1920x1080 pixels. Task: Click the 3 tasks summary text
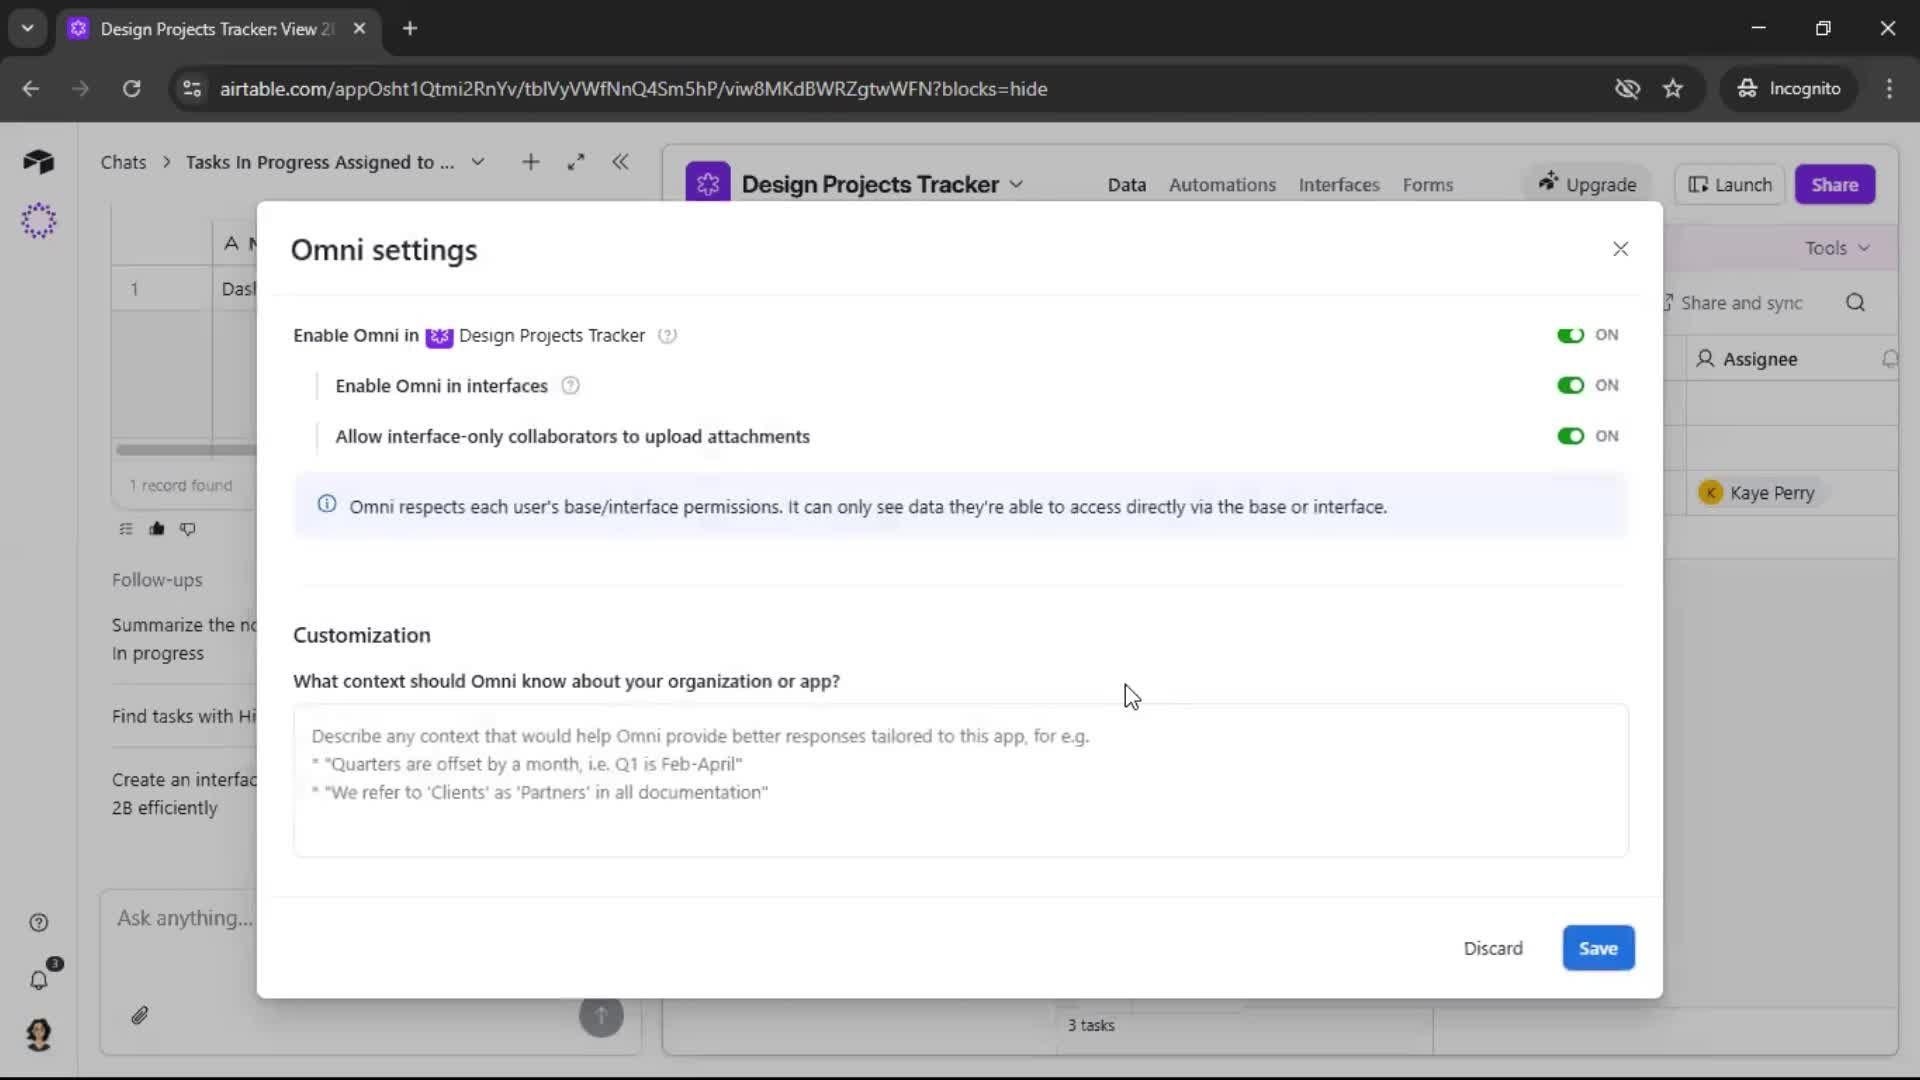click(1090, 1025)
